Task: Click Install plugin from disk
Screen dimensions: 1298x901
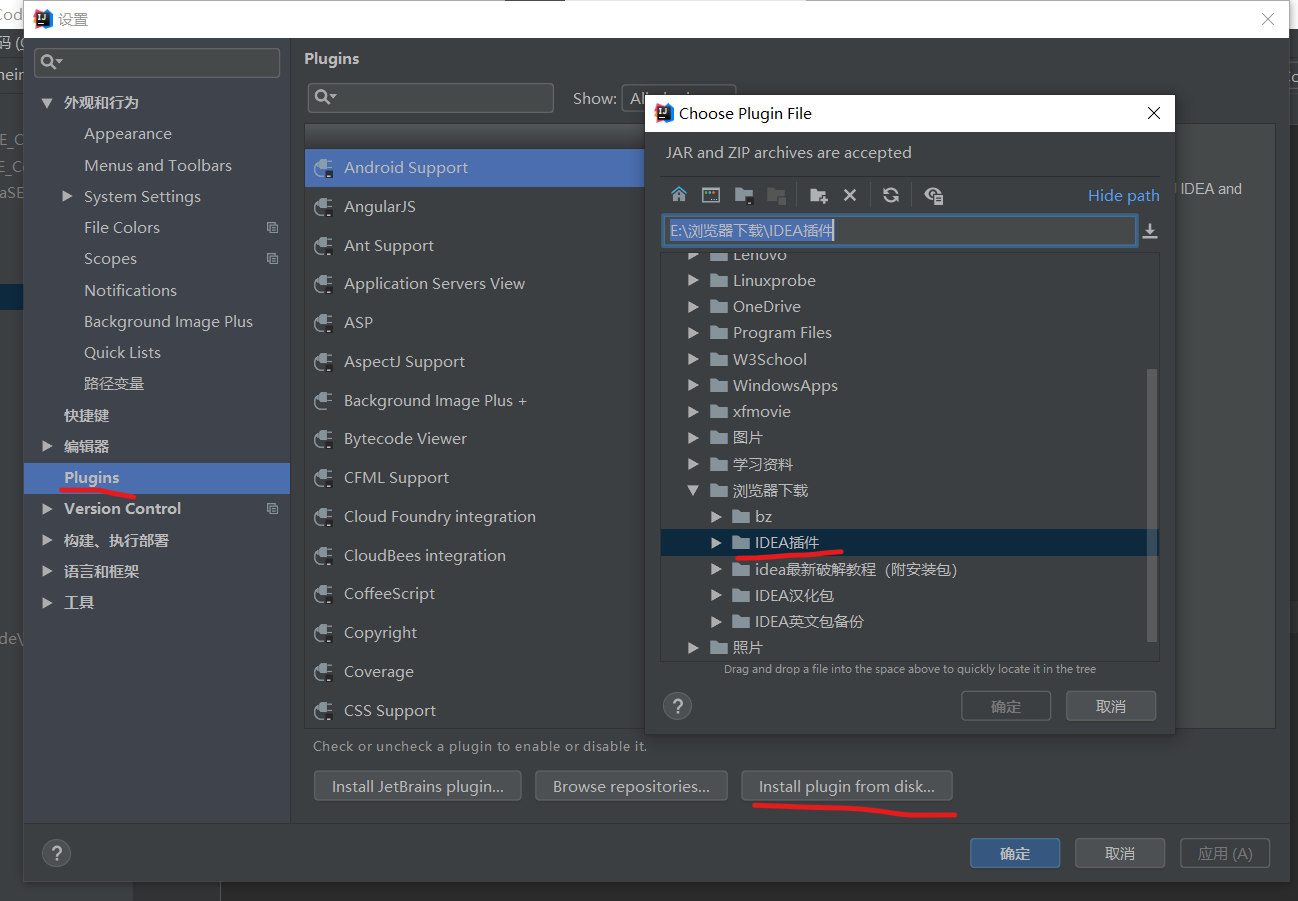Action: click(x=847, y=786)
